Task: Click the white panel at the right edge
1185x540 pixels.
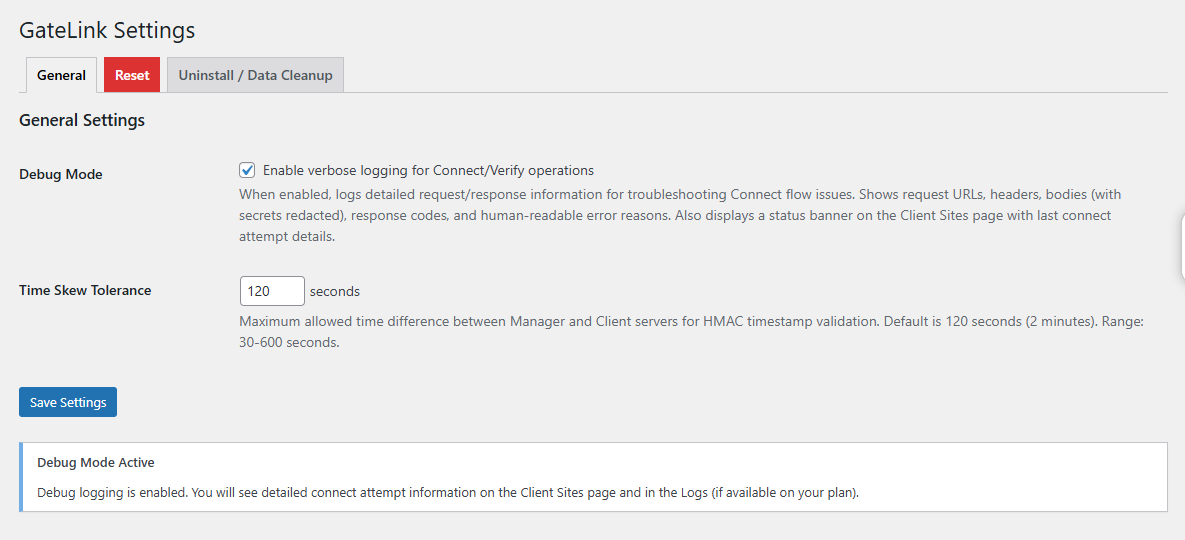Action: (1180, 245)
